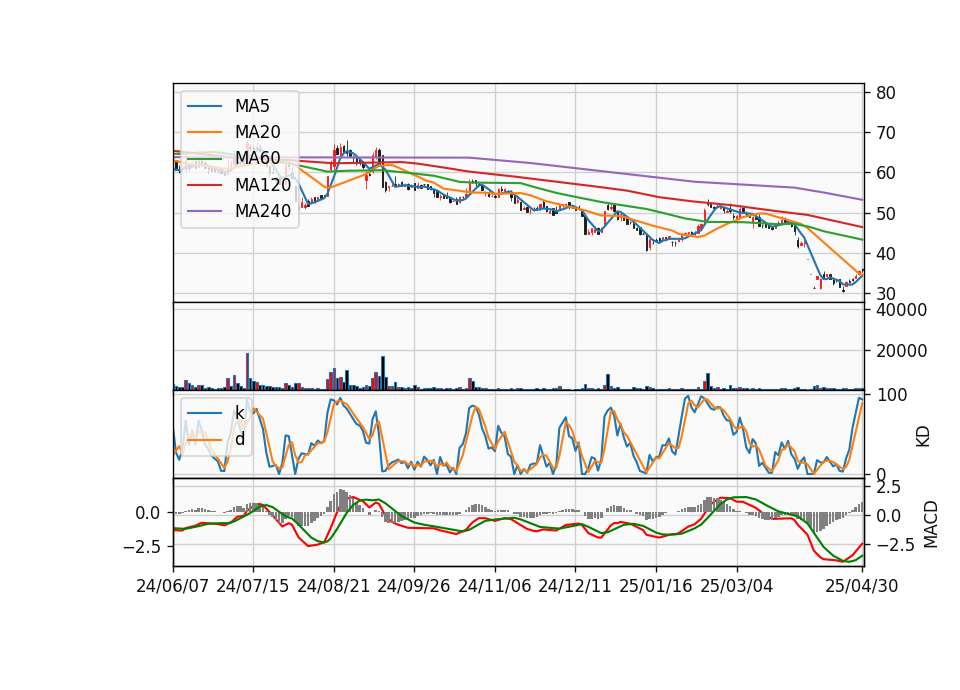Click the 20000 volume axis label
Screen dimensions: 960x690
pyautogui.click(x=901, y=351)
